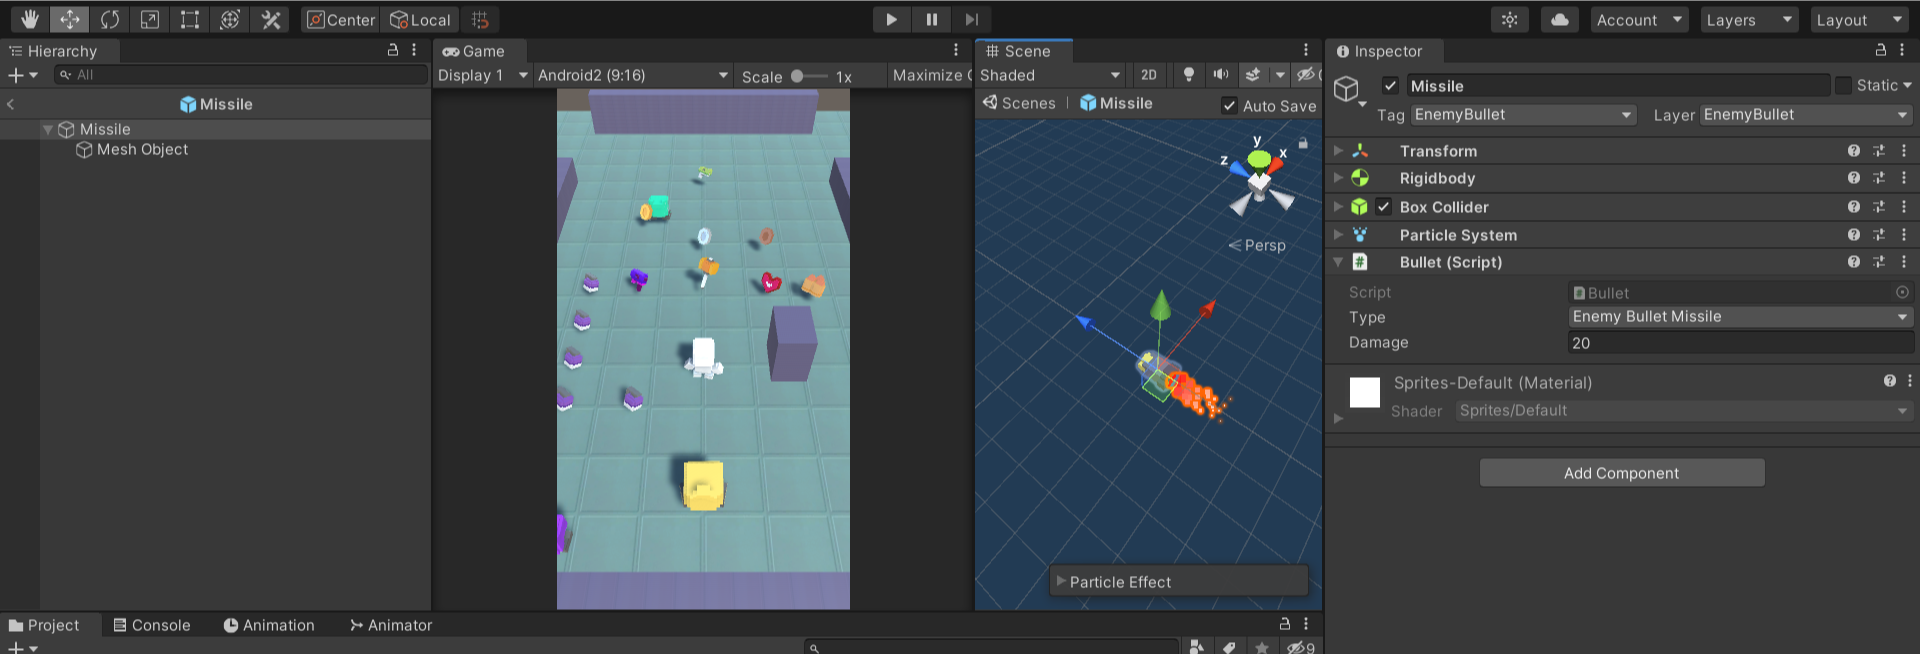
Task: Go back from Missile prefab
Action: (x=11, y=104)
